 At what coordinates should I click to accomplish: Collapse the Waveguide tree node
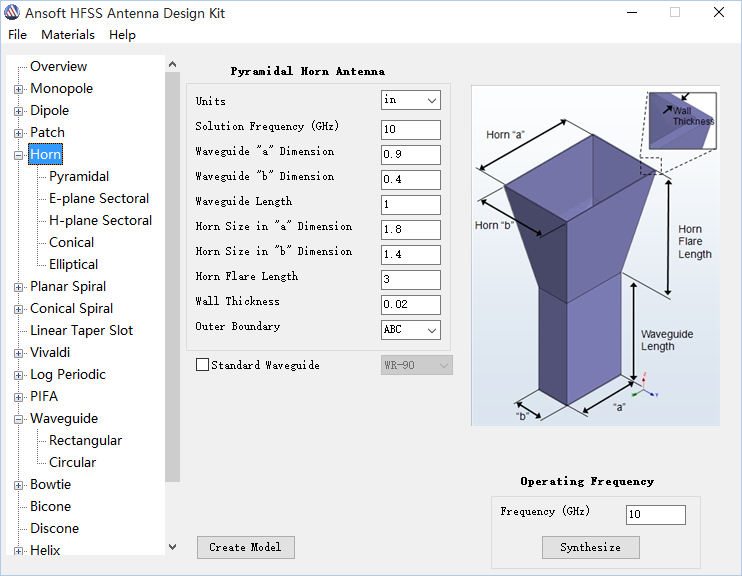click(x=18, y=419)
